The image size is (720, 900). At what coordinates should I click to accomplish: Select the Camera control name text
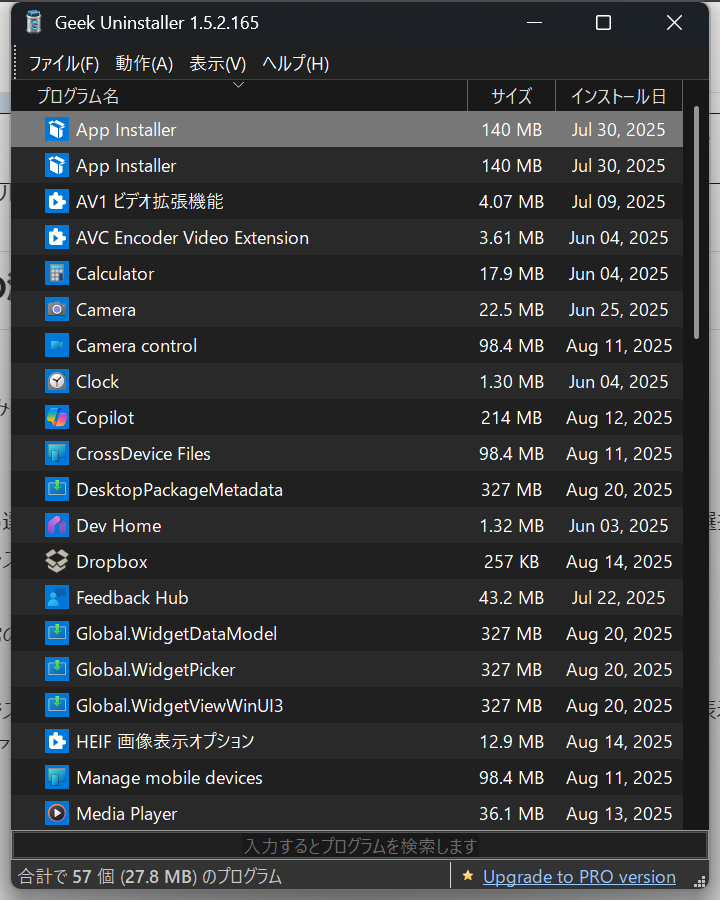[137, 346]
